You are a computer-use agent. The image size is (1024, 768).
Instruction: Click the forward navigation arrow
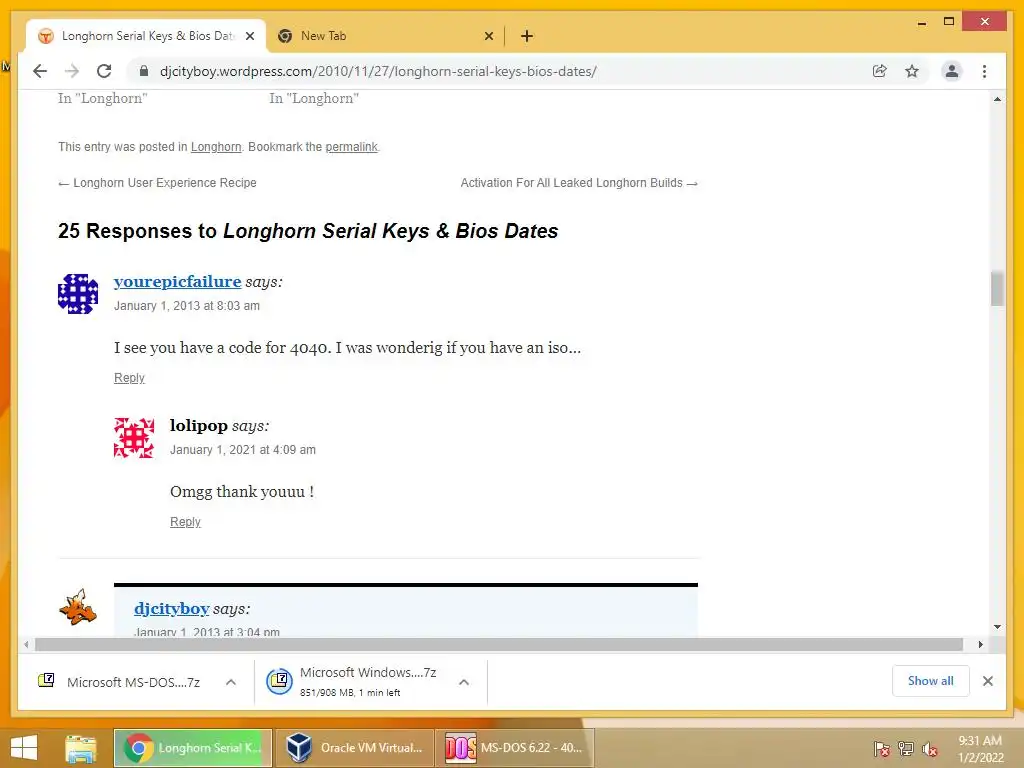72,71
